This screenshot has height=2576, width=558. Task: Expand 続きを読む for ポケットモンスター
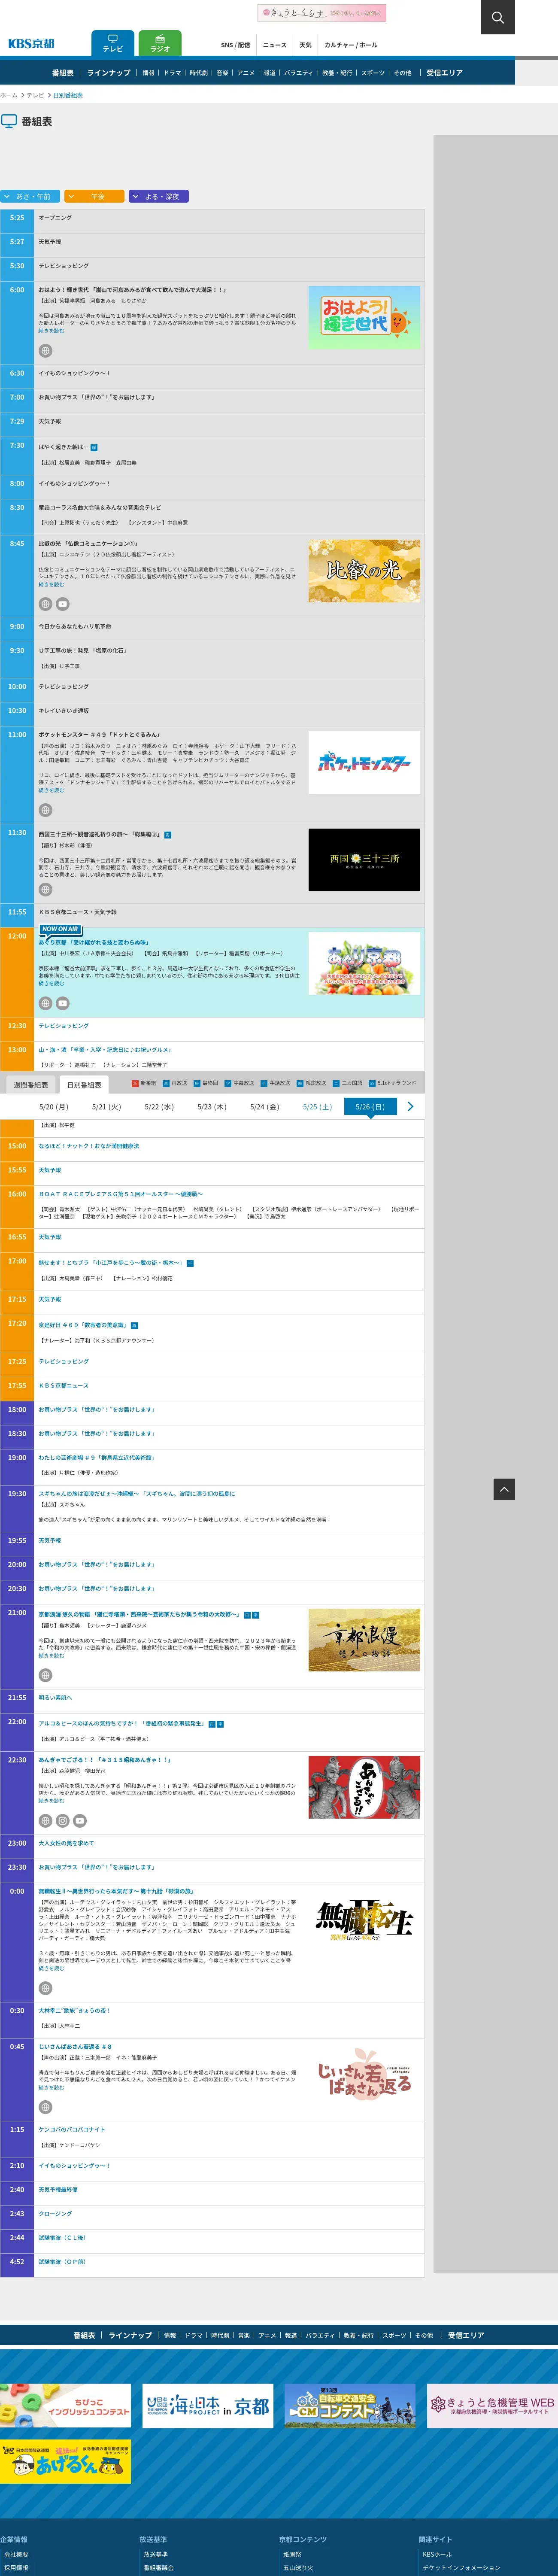[x=51, y=790]
